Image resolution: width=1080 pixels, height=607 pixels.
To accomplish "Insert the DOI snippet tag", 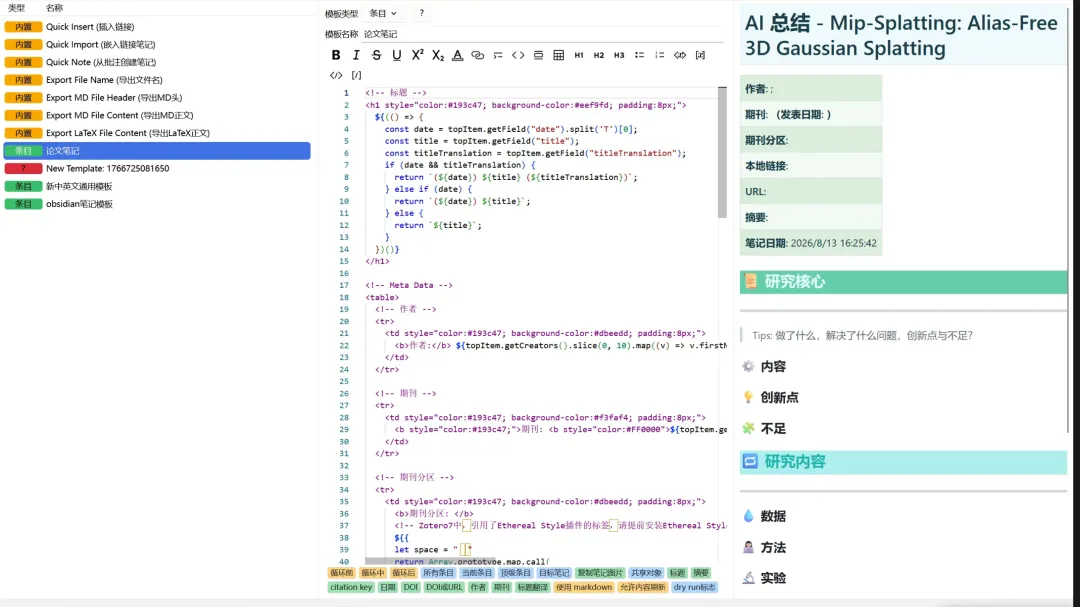I will tap(411, 587).
